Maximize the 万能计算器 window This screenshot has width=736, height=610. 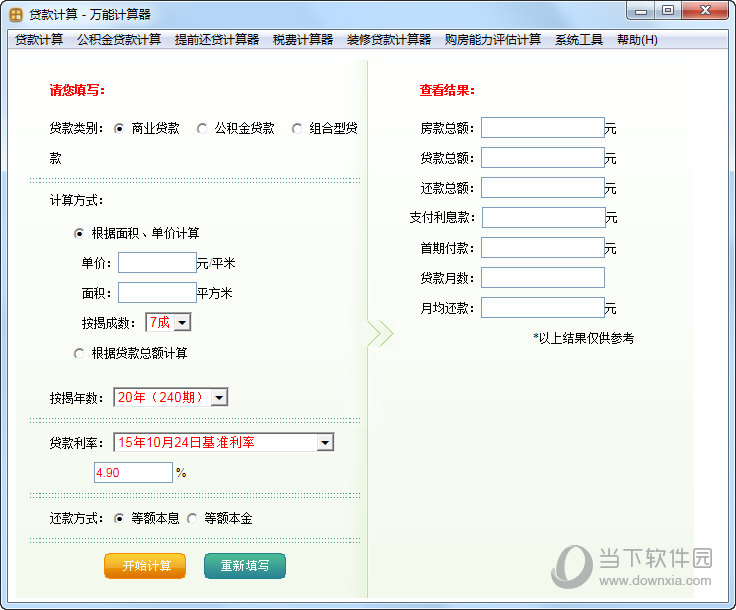coord(668,11)
